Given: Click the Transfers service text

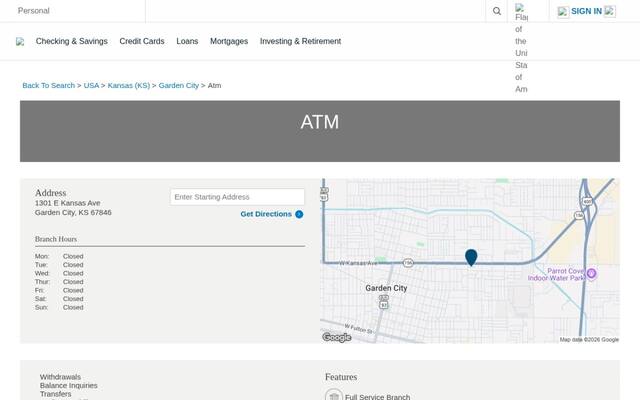Looking at the screenshot, I should coord(56,394).
